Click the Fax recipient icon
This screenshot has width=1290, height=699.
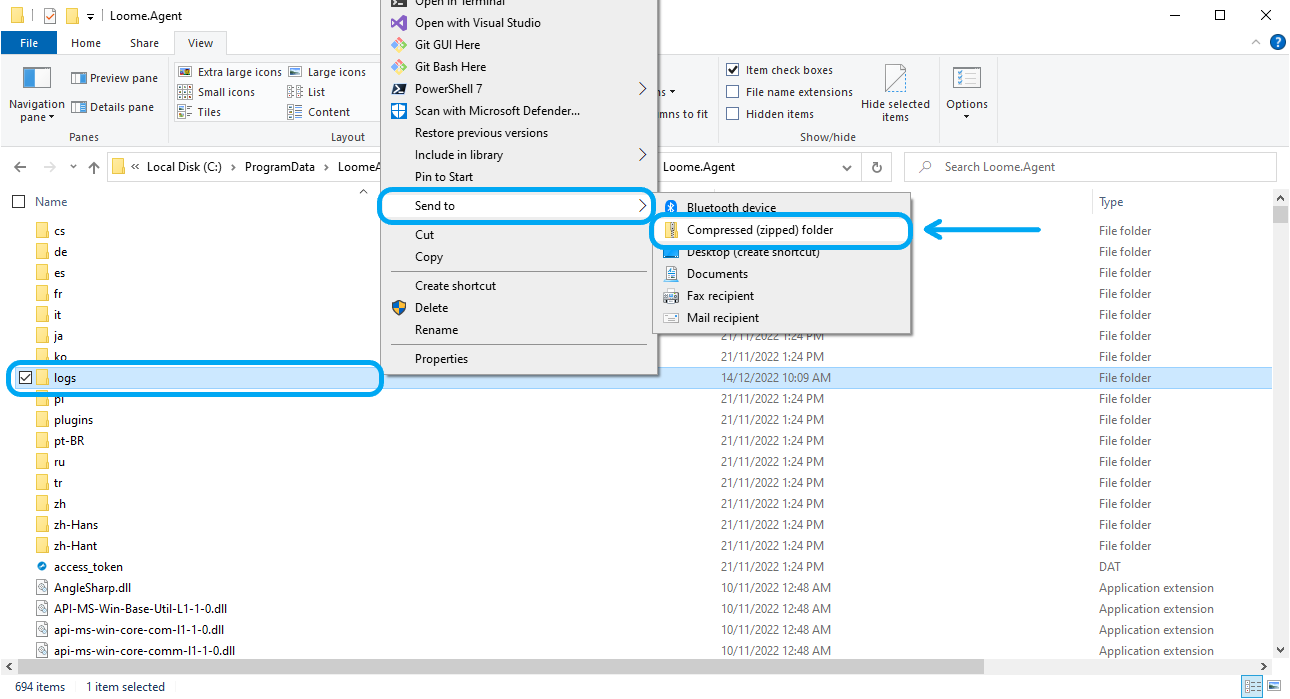pos(671,295)
